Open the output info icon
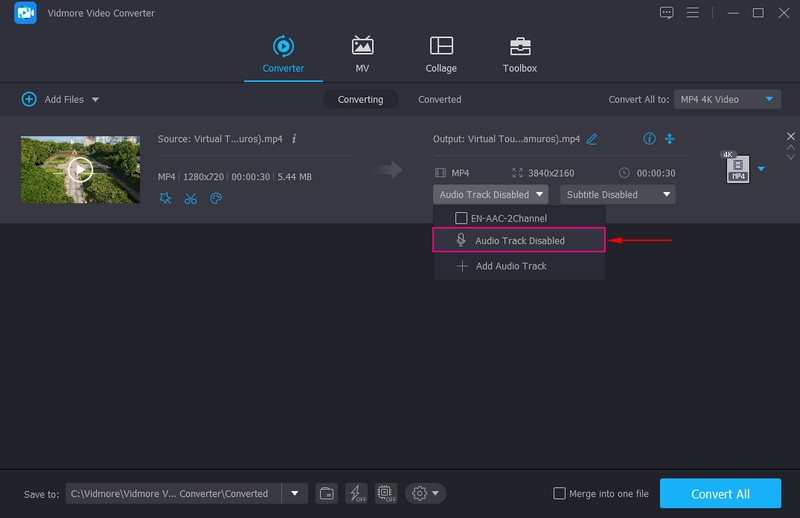 pos(649,139)
